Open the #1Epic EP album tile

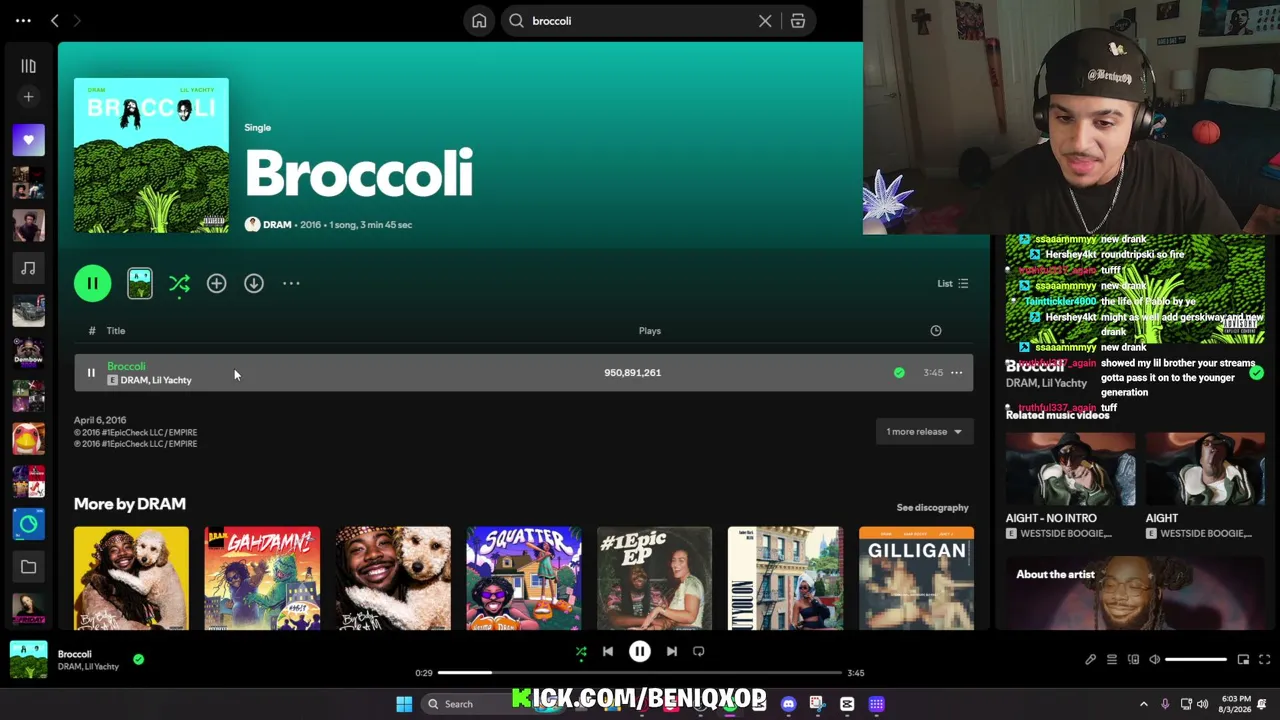(654, 579)
